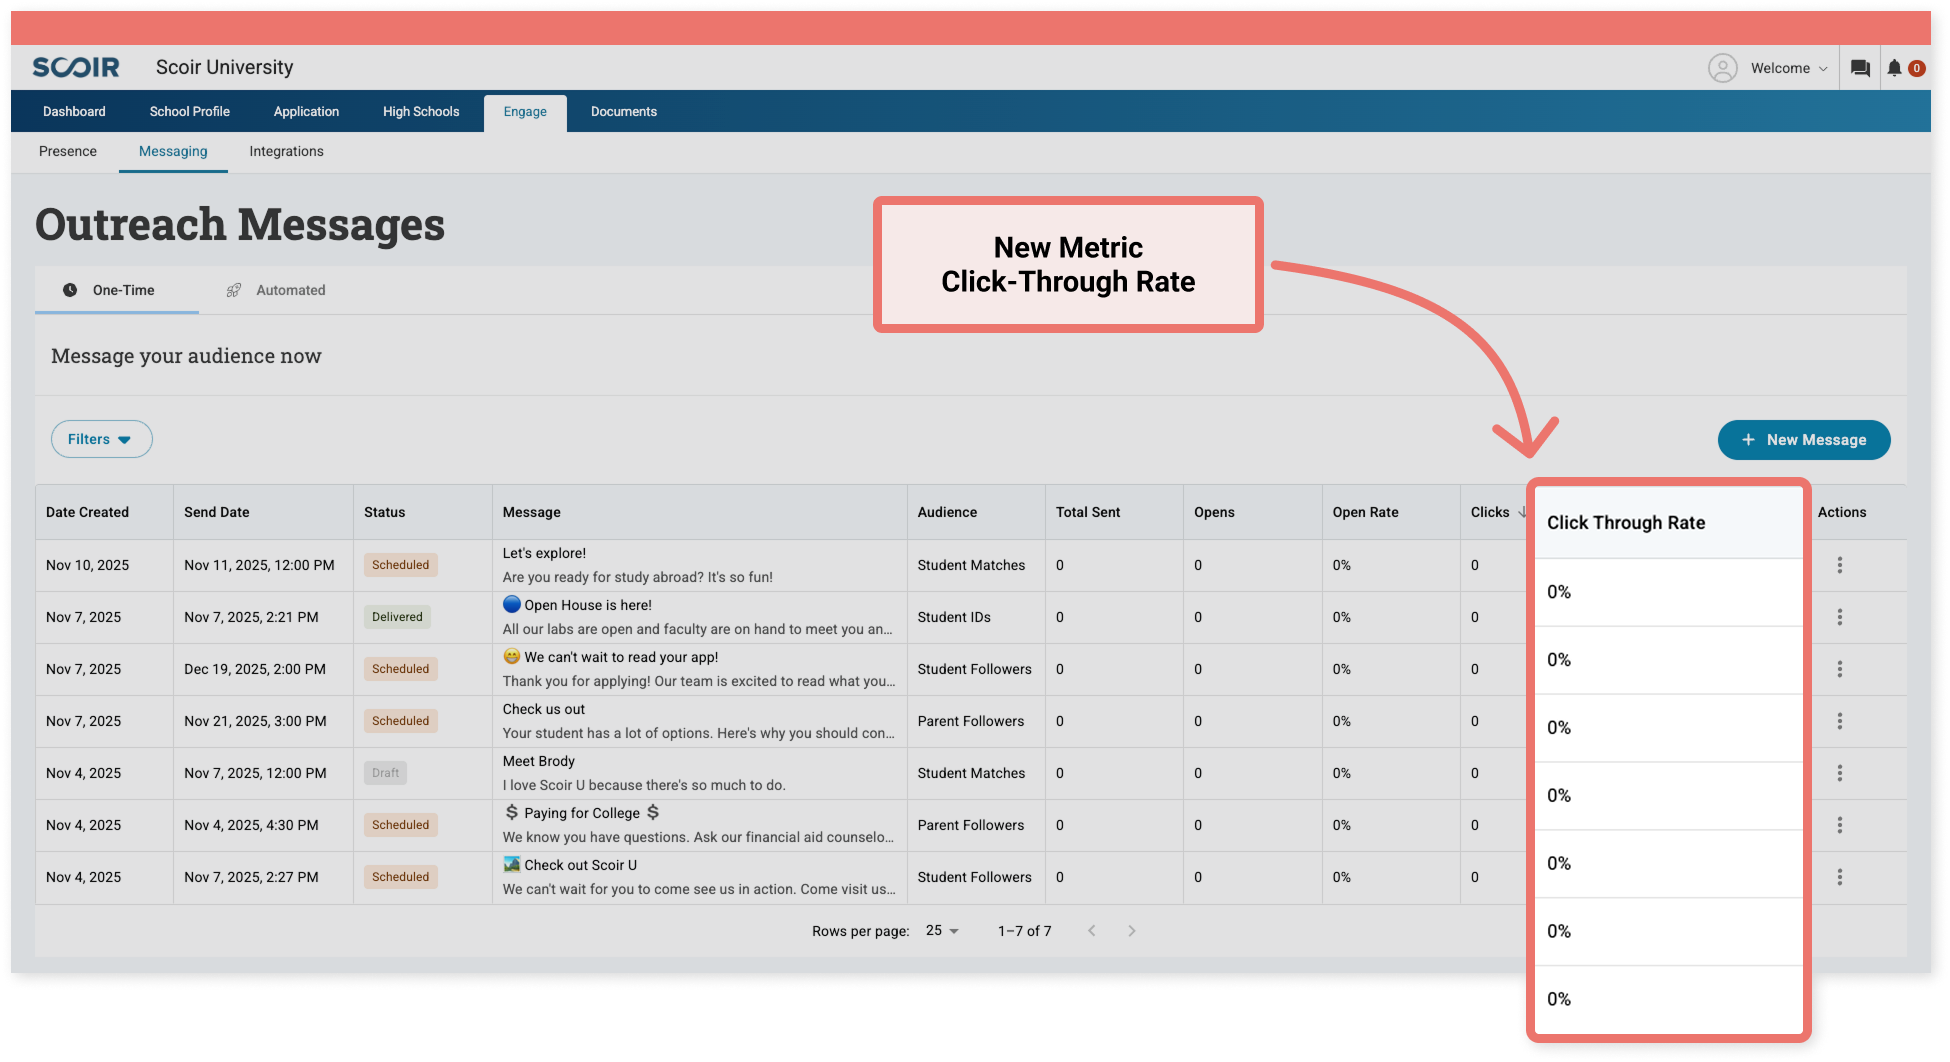Open the Integrations sub-tab
This screenshot has height=1062, width=1950.
(286, 151)
